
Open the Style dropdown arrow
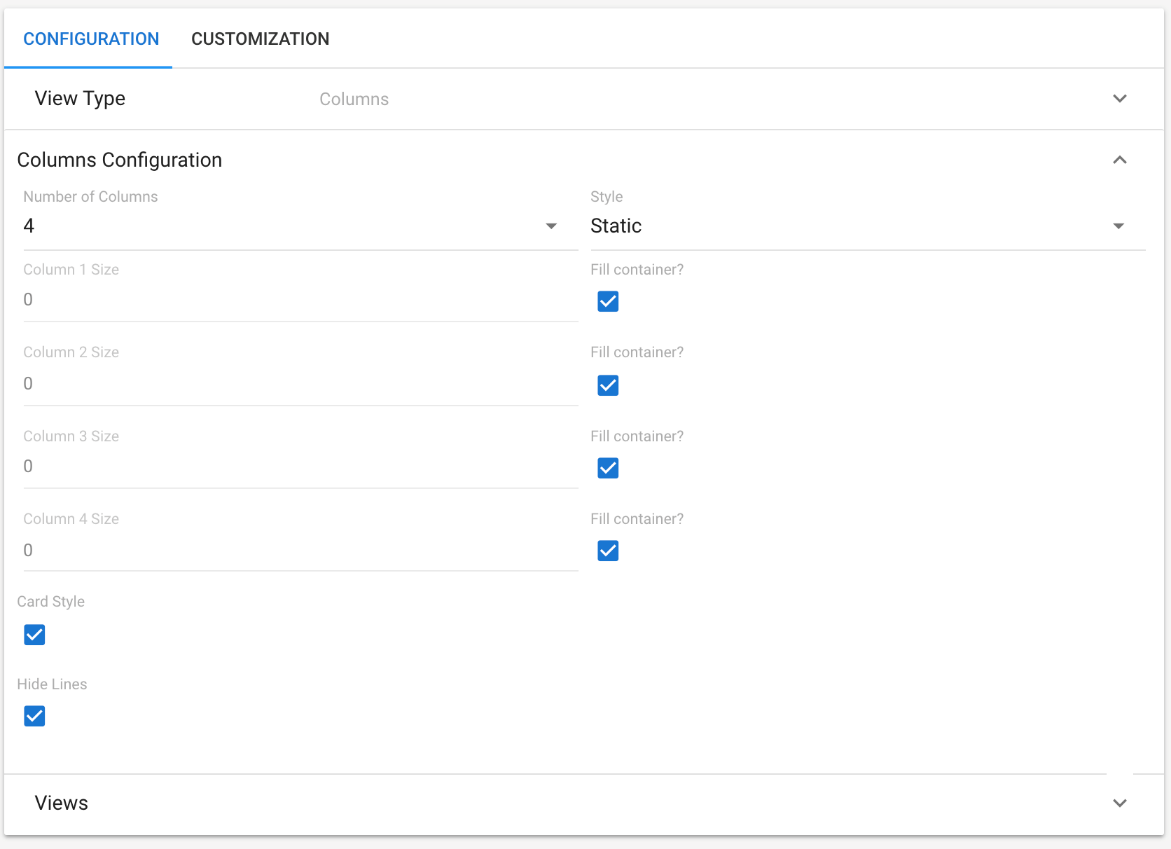coord(1118,227)
